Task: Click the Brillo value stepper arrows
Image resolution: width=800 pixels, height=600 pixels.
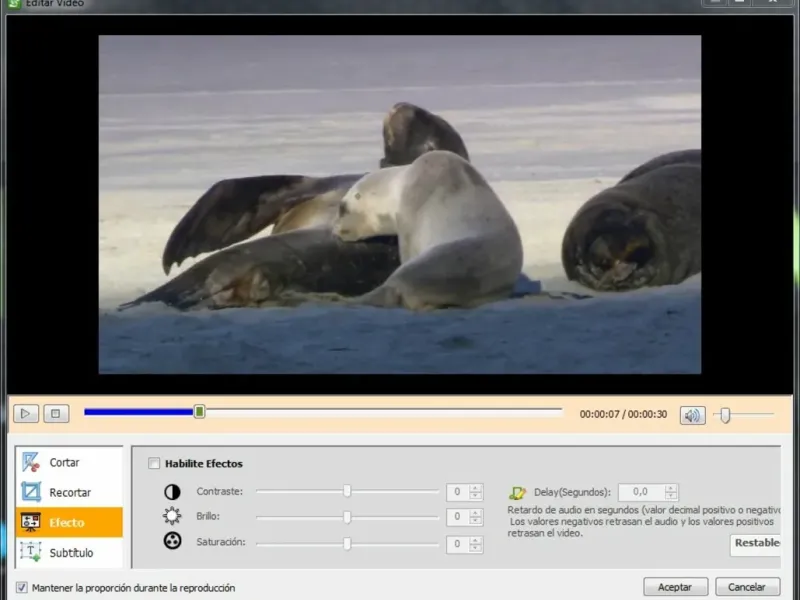Action: [x=475, y=517]
